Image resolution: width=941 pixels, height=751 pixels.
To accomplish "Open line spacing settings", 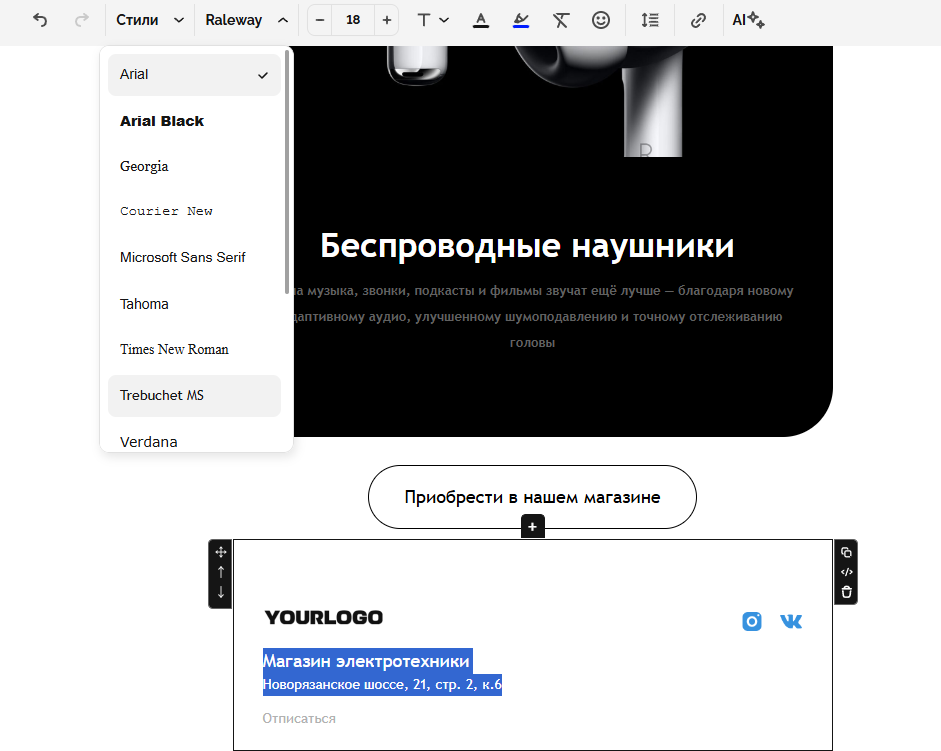I will pyautogui.click(x=650, y=20).
